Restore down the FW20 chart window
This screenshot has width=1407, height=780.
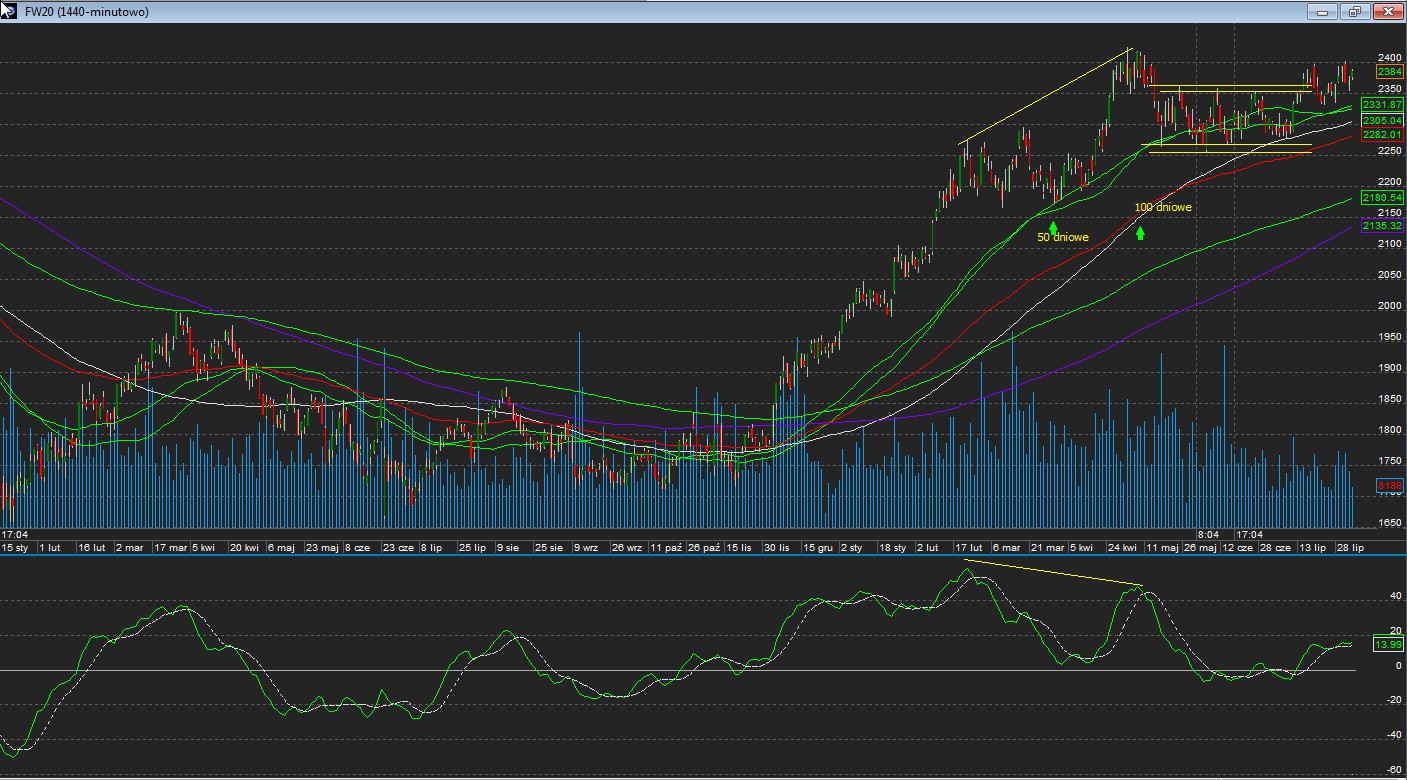coord(1355,12)
